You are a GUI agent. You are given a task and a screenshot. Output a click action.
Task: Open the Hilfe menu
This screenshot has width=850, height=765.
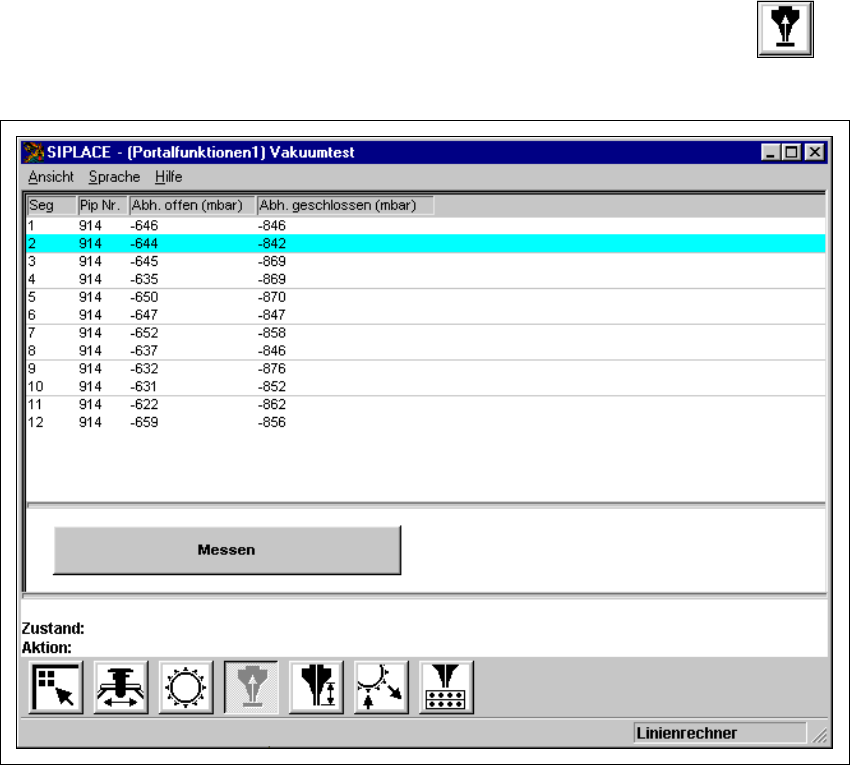[168, 177]
